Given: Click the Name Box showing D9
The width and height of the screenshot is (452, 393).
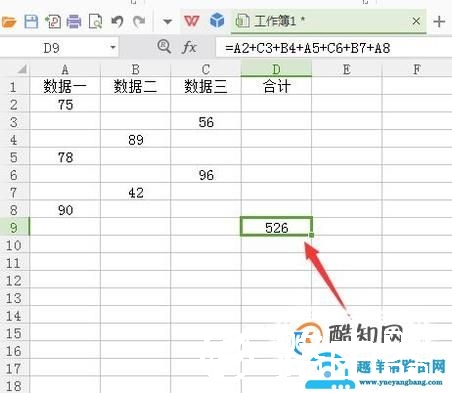Looking at the screenshot, I should tap(53, 48).
